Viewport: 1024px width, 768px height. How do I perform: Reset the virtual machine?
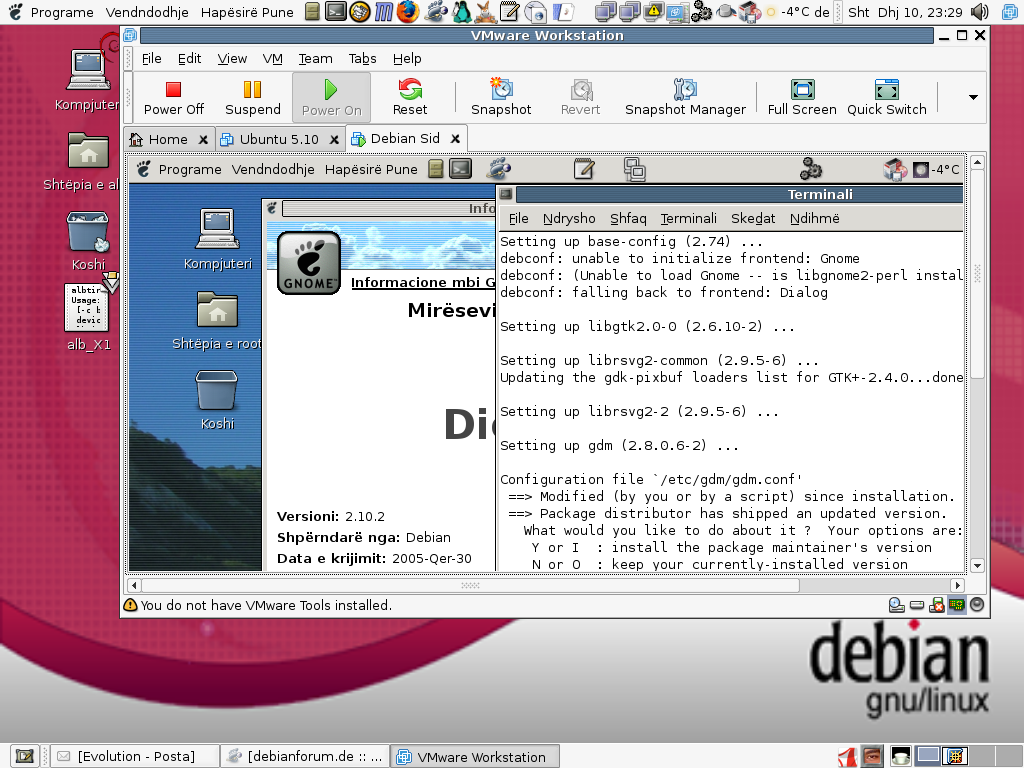click(x=410, y=98)
